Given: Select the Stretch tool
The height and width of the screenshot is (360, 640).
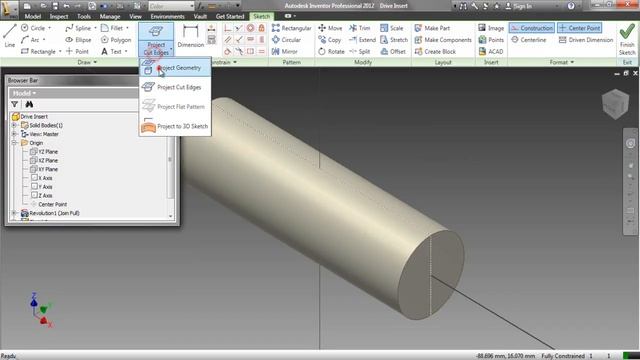Looking at the screenshot, I should pos(394,40).
